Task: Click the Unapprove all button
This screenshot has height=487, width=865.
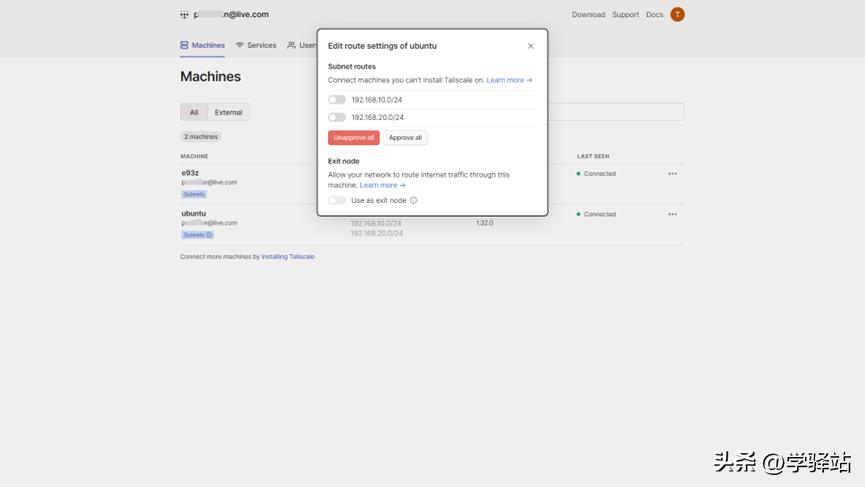Action: click(x=354, y=138)
